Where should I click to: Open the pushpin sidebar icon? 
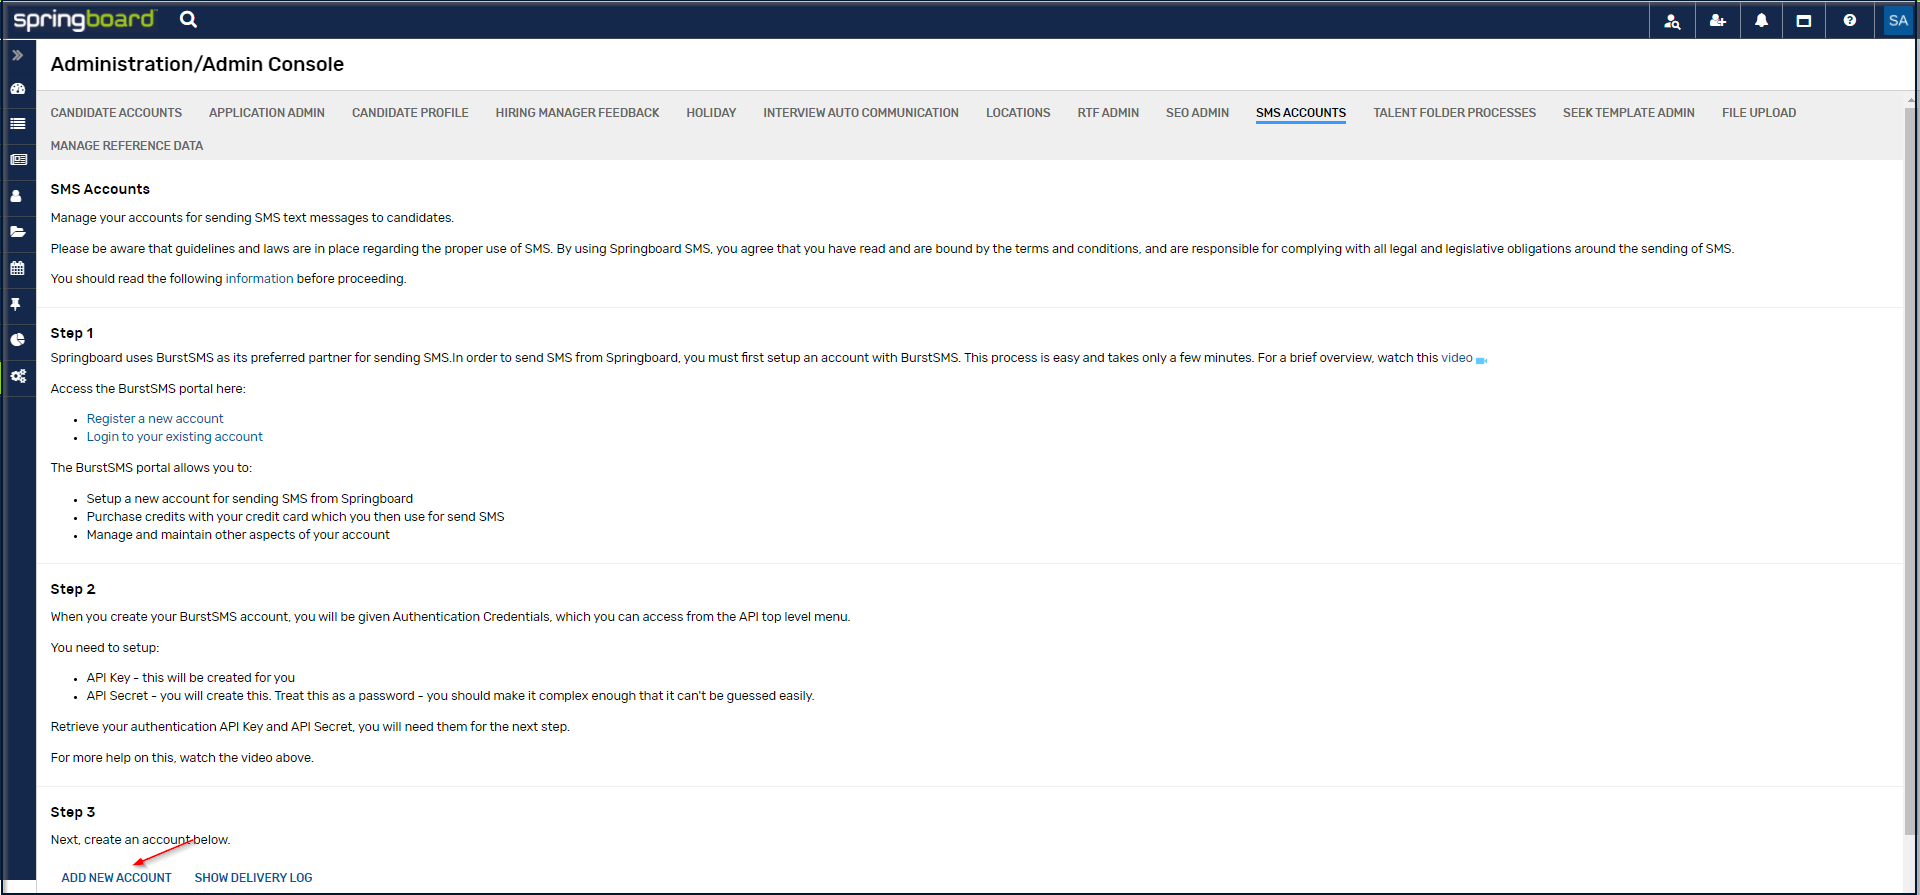point(16,304)
